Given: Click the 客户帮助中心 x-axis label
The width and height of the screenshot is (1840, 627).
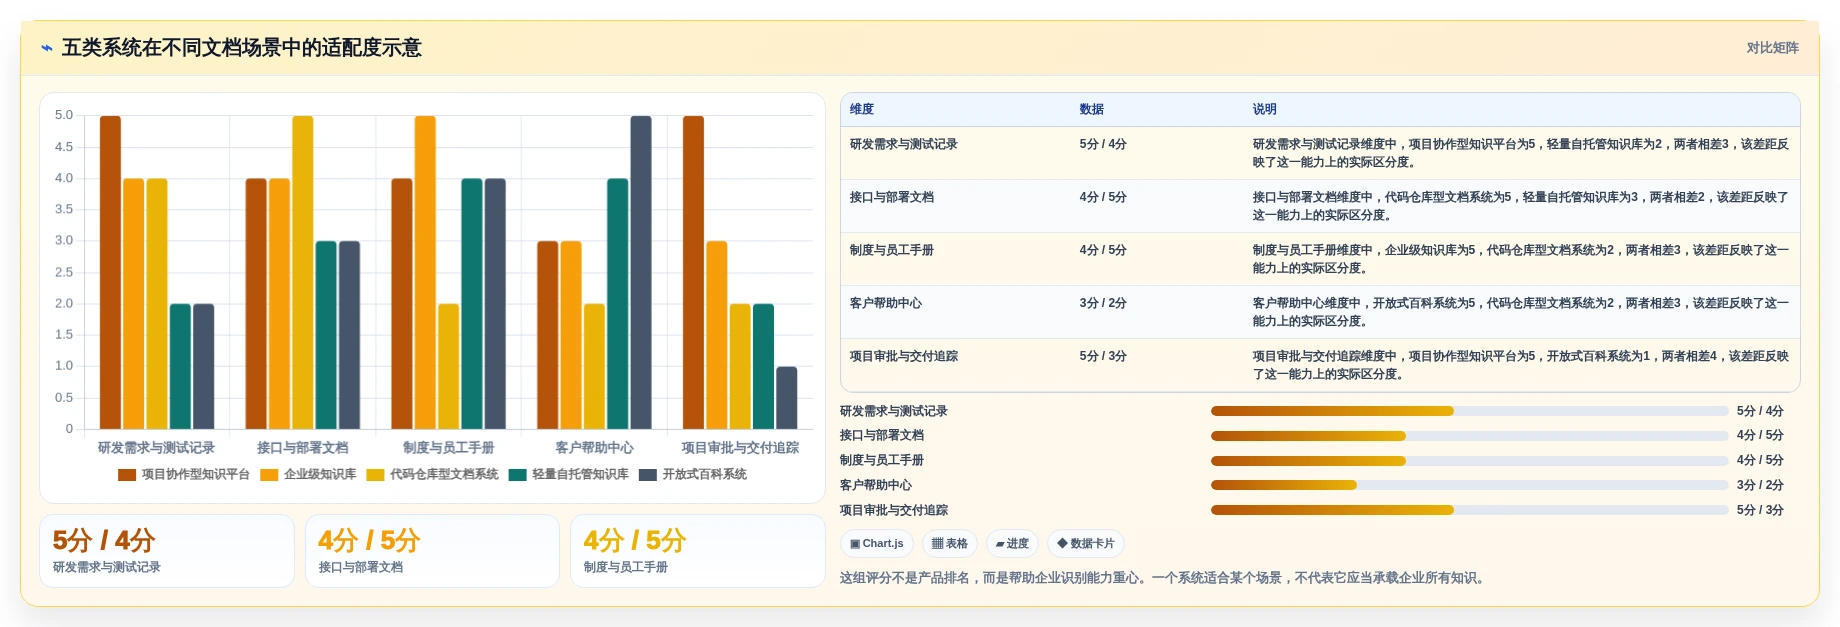Looking at the screenshot, I should pos(594,448).
